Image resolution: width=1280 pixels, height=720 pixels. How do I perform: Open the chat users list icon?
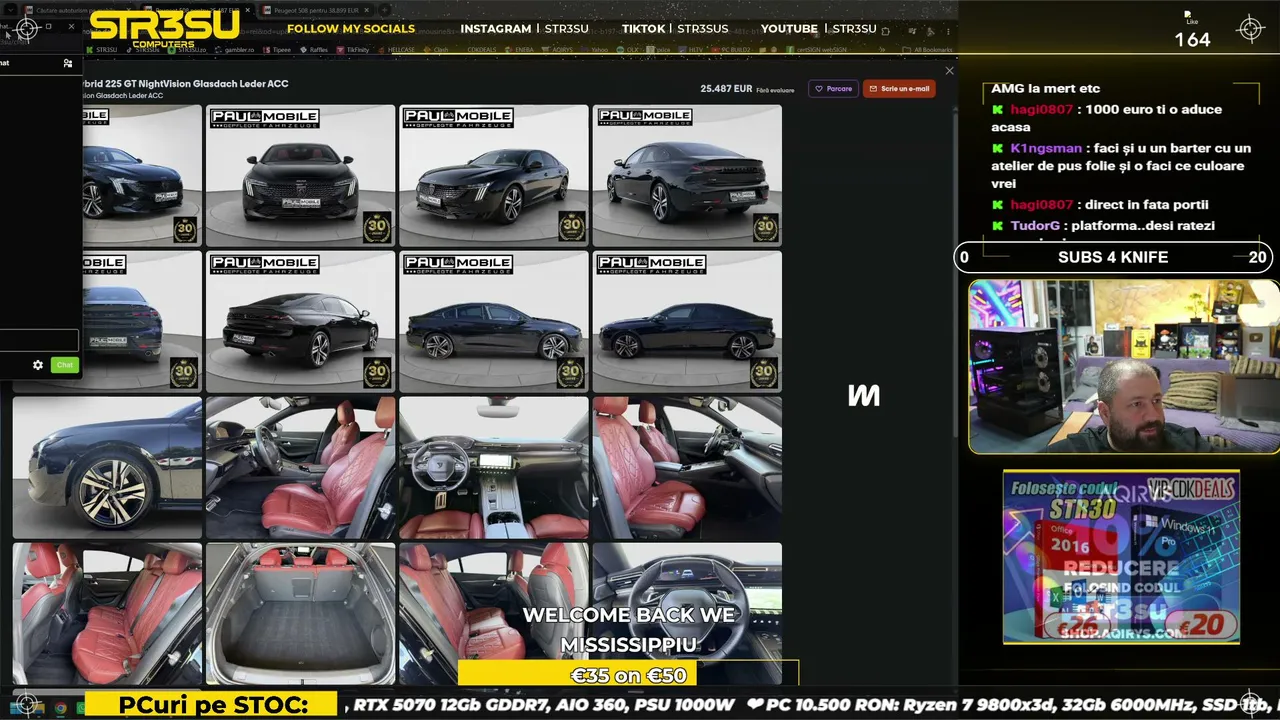[68, 63]
